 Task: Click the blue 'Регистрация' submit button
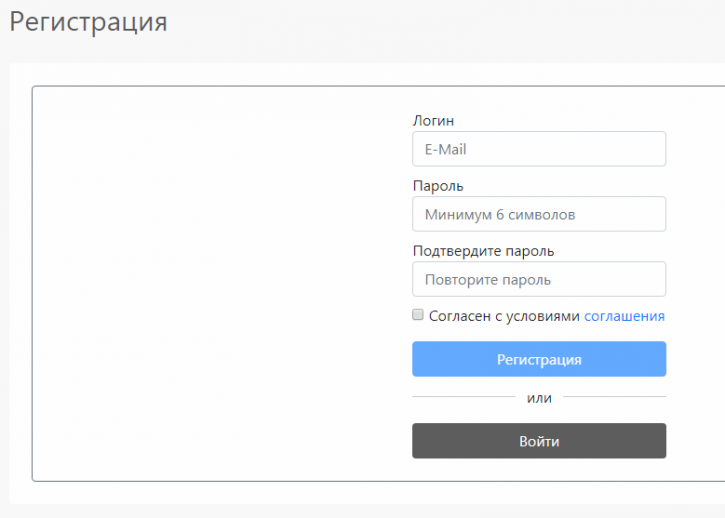pyautogui.click(x=539, y=359)
